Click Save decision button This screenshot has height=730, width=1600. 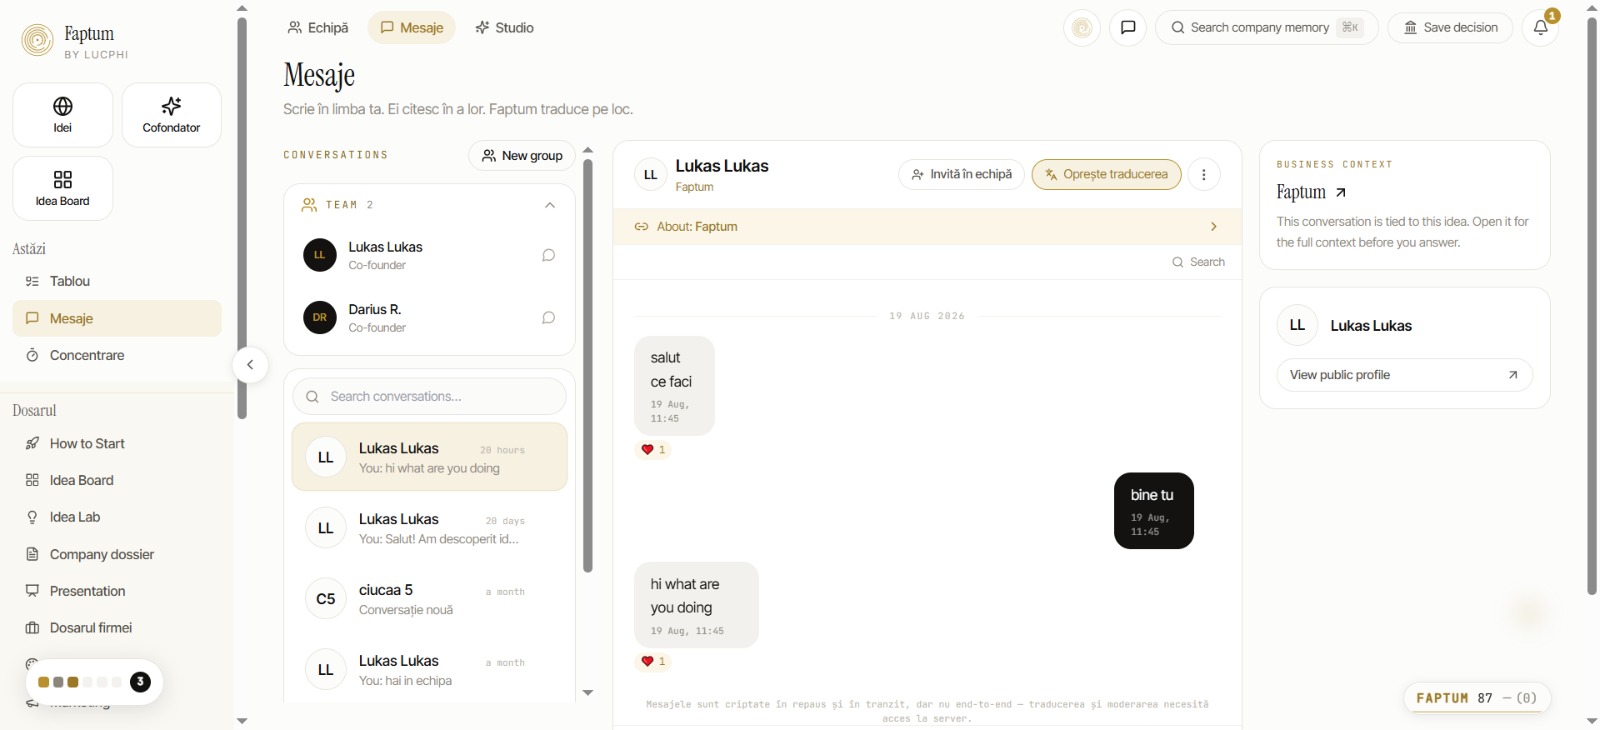[x=1450, y=28]
